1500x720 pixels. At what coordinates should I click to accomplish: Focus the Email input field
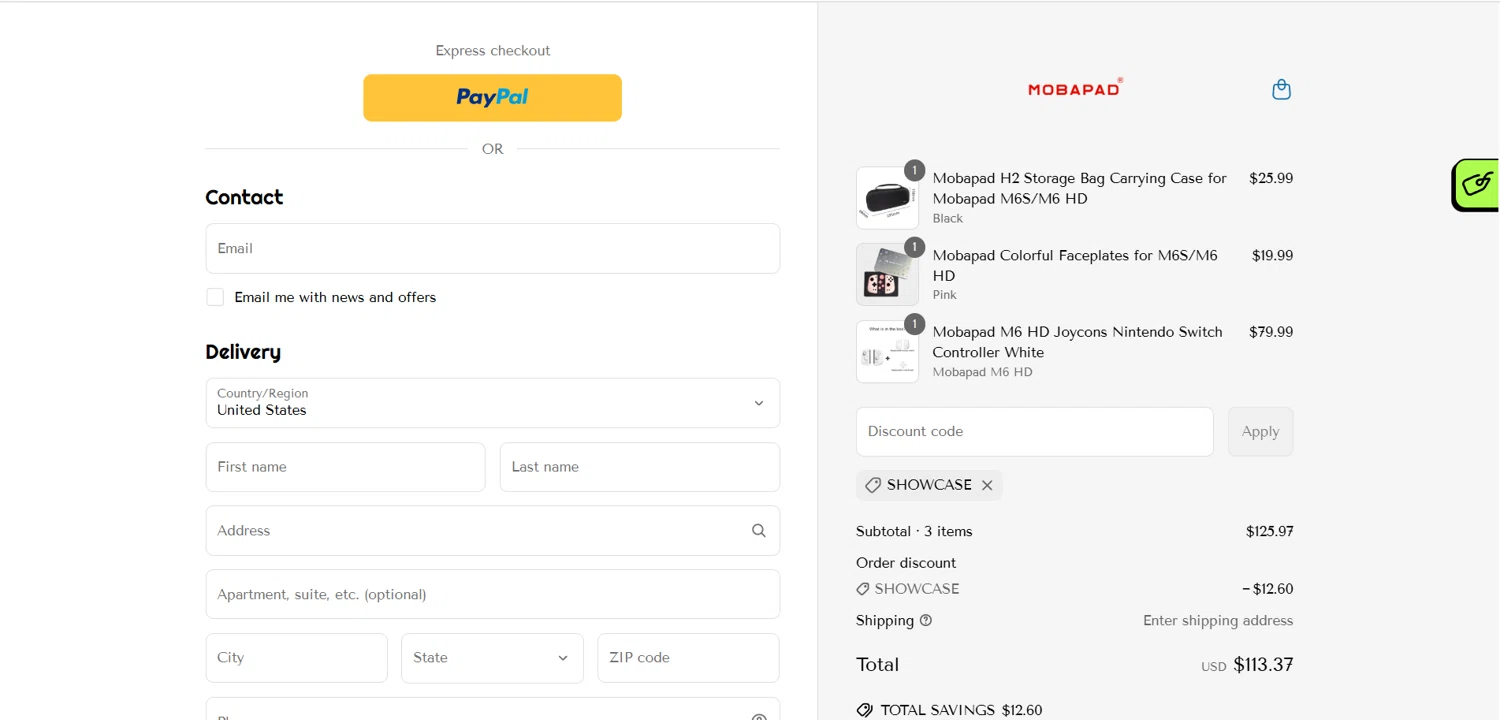click(493, 248)
